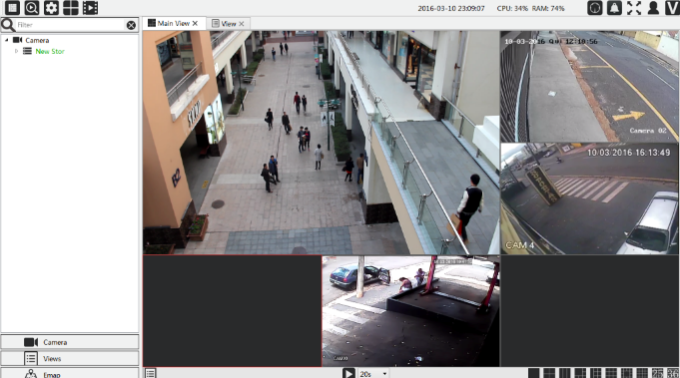Start the view sequence play button
Image resolution: width=680 pixels, height=378 pixels.
349,373
